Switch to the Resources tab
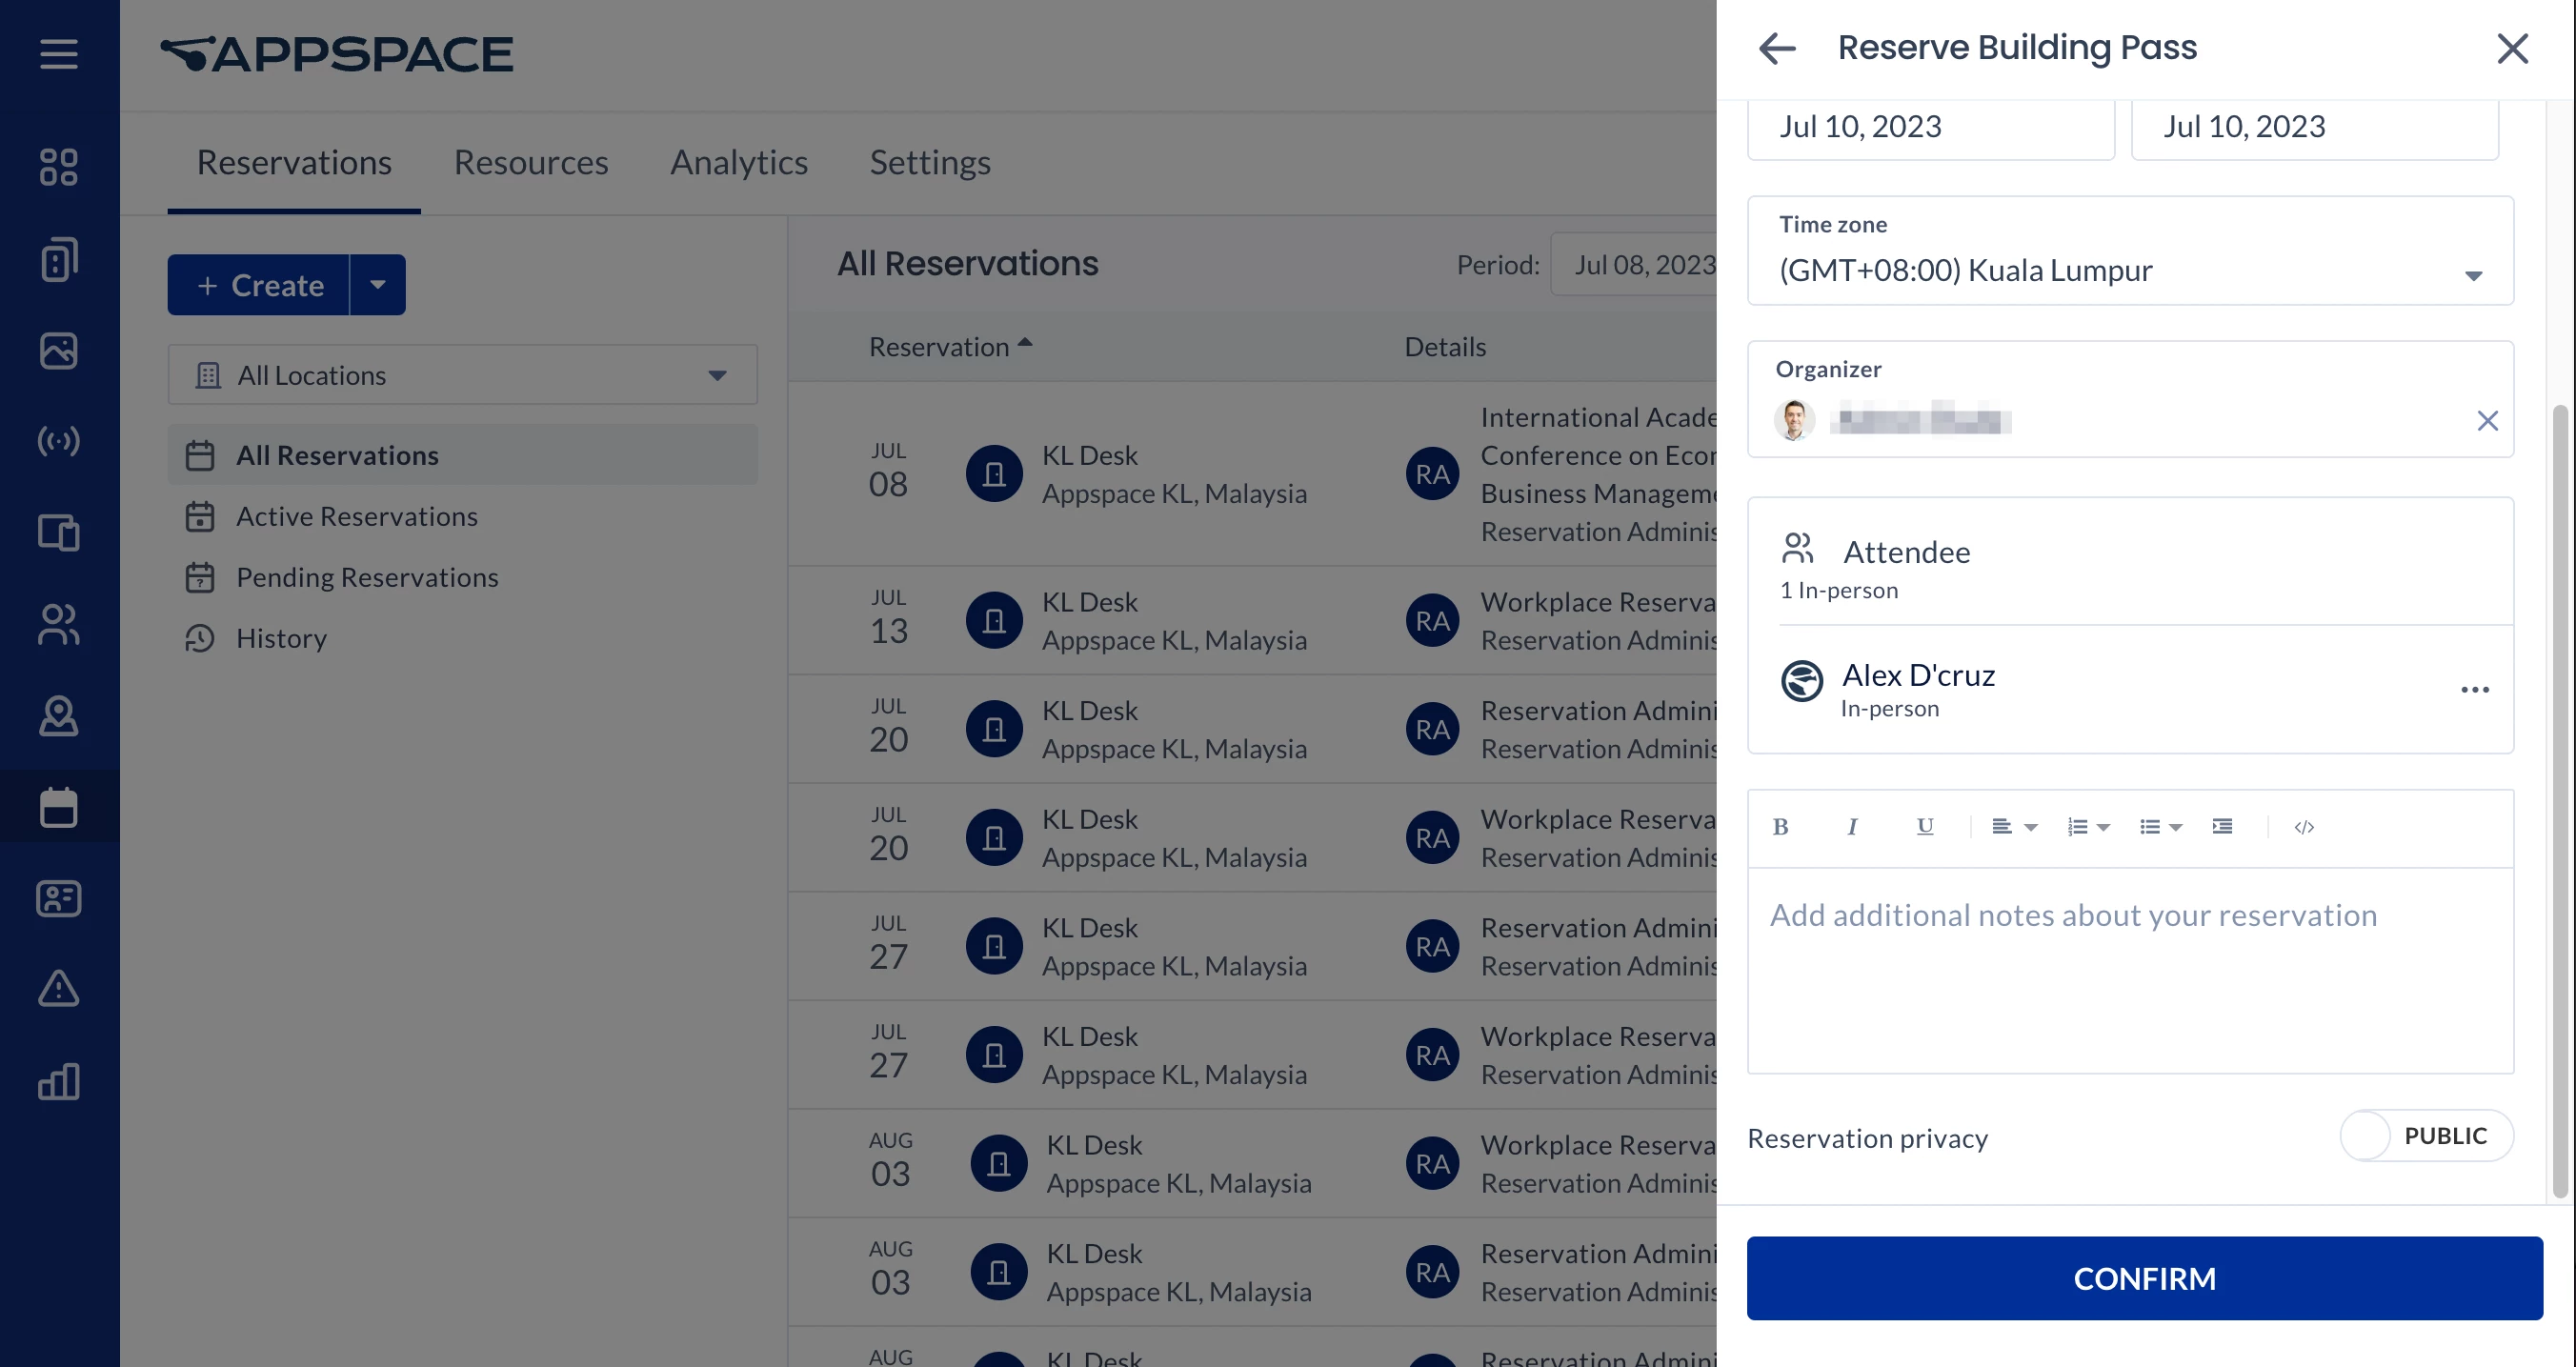 [x=531, y=162]
